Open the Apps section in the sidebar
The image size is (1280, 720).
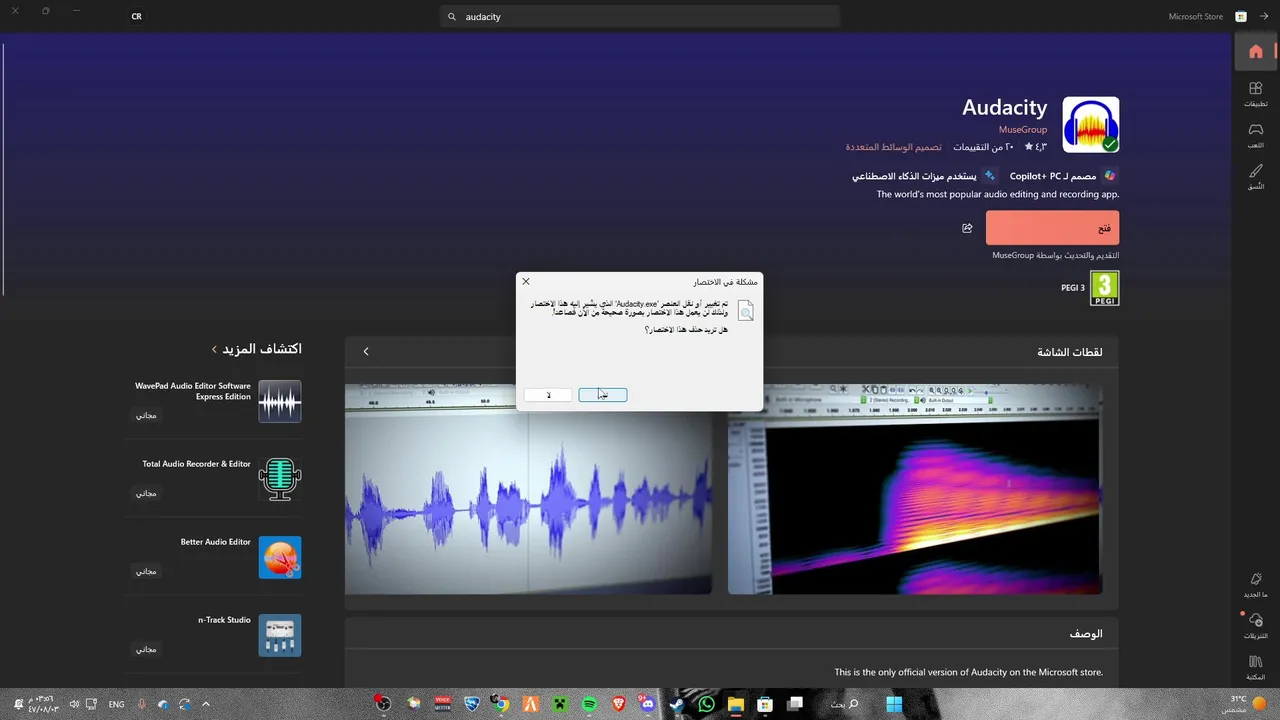[x=1256, y=94]
